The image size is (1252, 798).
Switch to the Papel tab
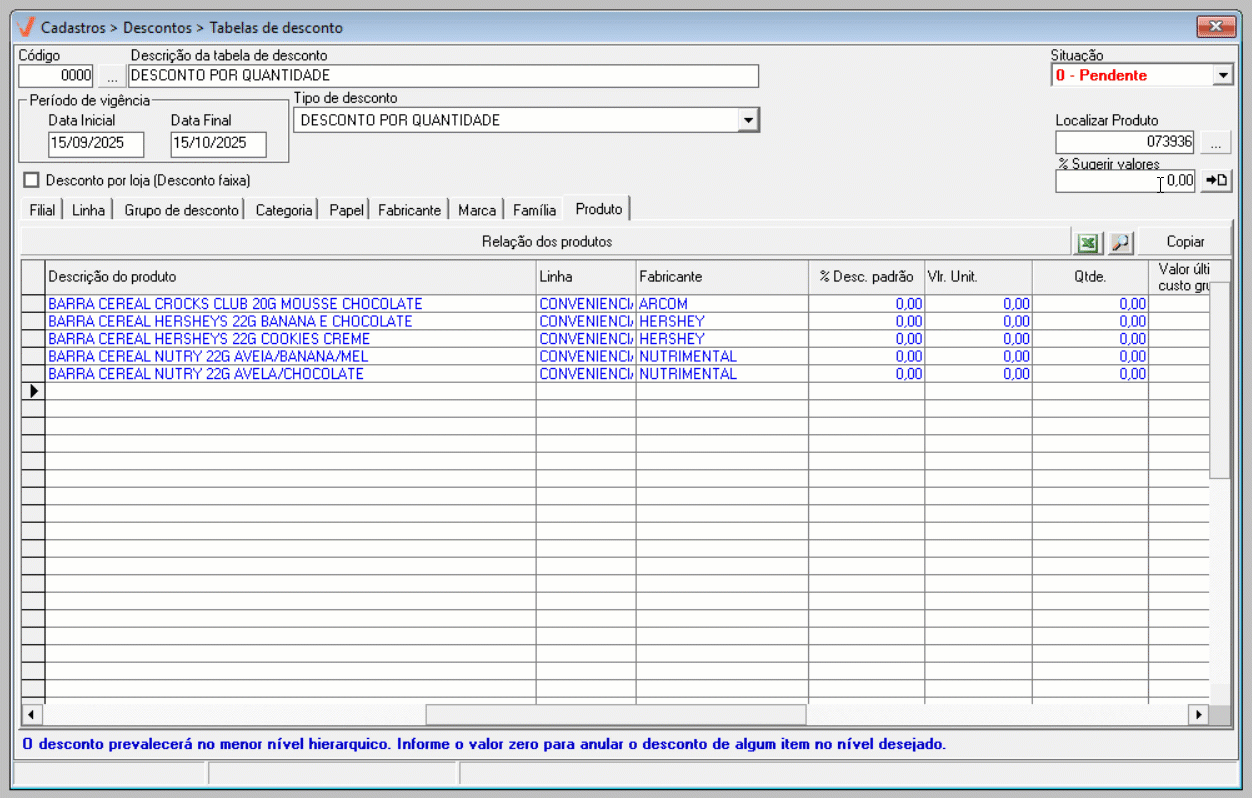point(346,210)
